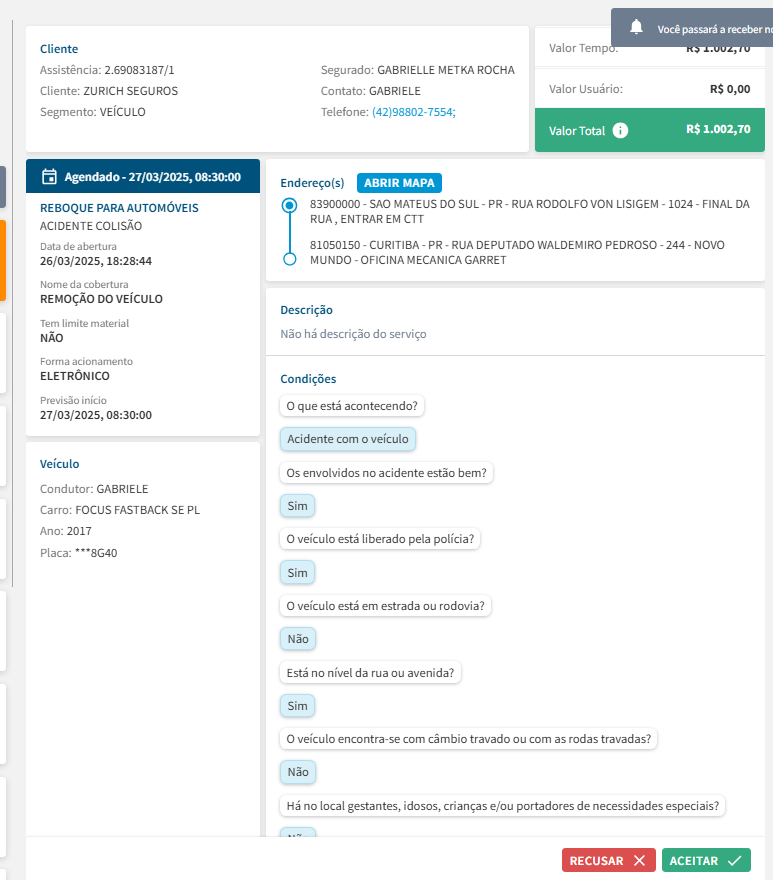Screen dimensions: 773x880
Task: Accept the service with ACEITAR
Action: pyautogui.click(x=705, y=860)
